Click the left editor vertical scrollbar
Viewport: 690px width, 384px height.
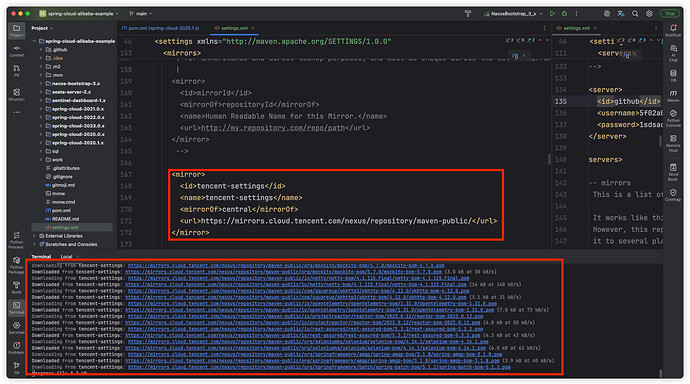pyautogui.click(x=549, y=159)
